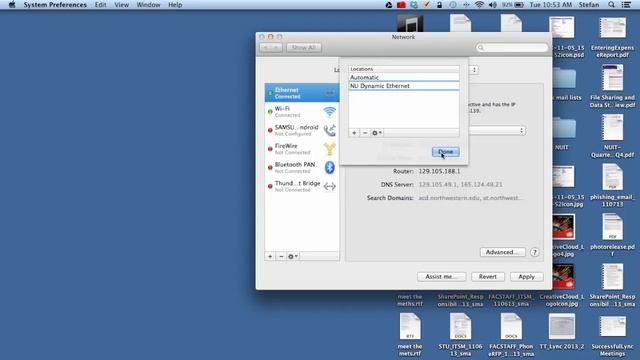Viewport: 640px width, 360px height.
Task: Select the Wi-Fi service icon
Action: tap(329, 112)
